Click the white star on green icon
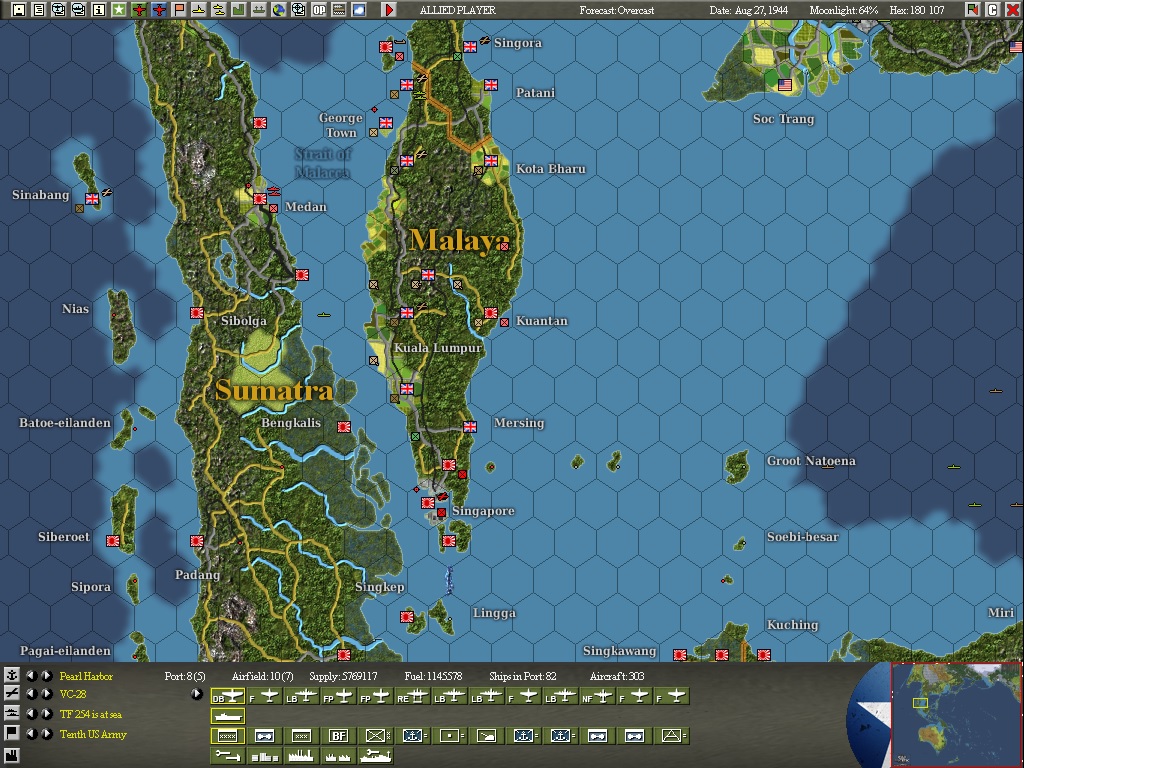 pos(118,10)
